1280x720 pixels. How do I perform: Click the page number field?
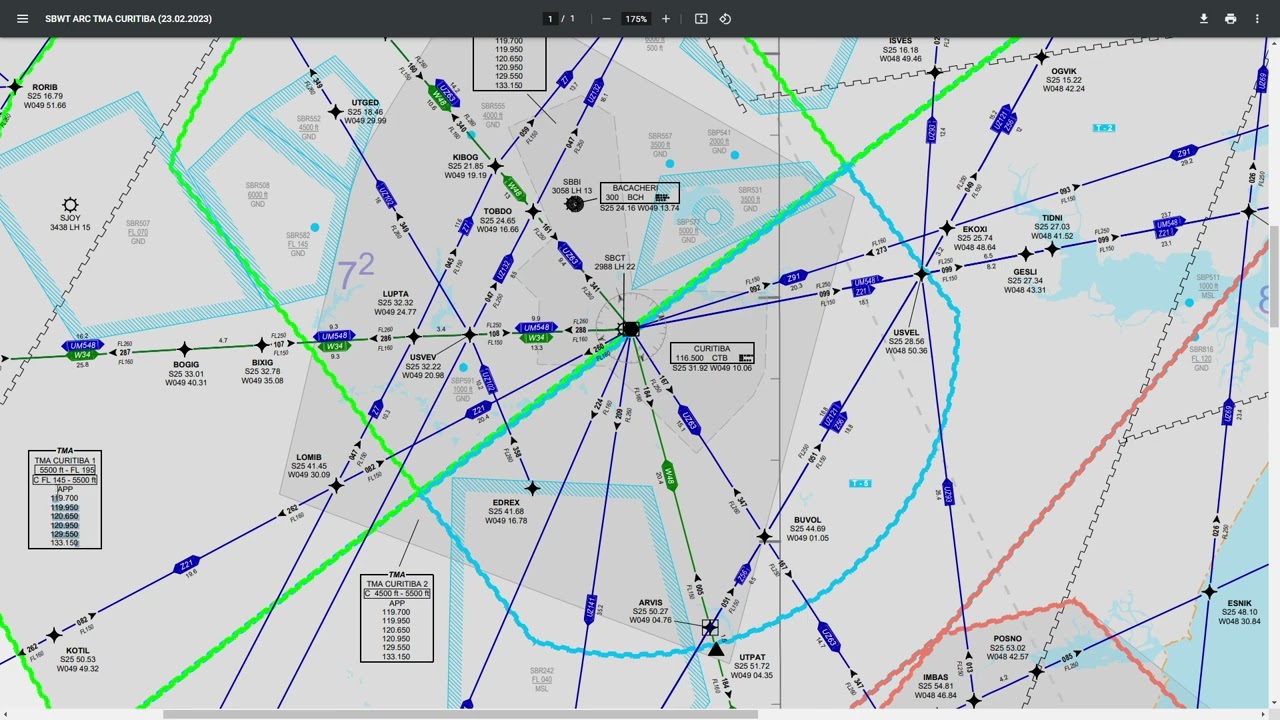pyautogui.click(x=549, y=19)
